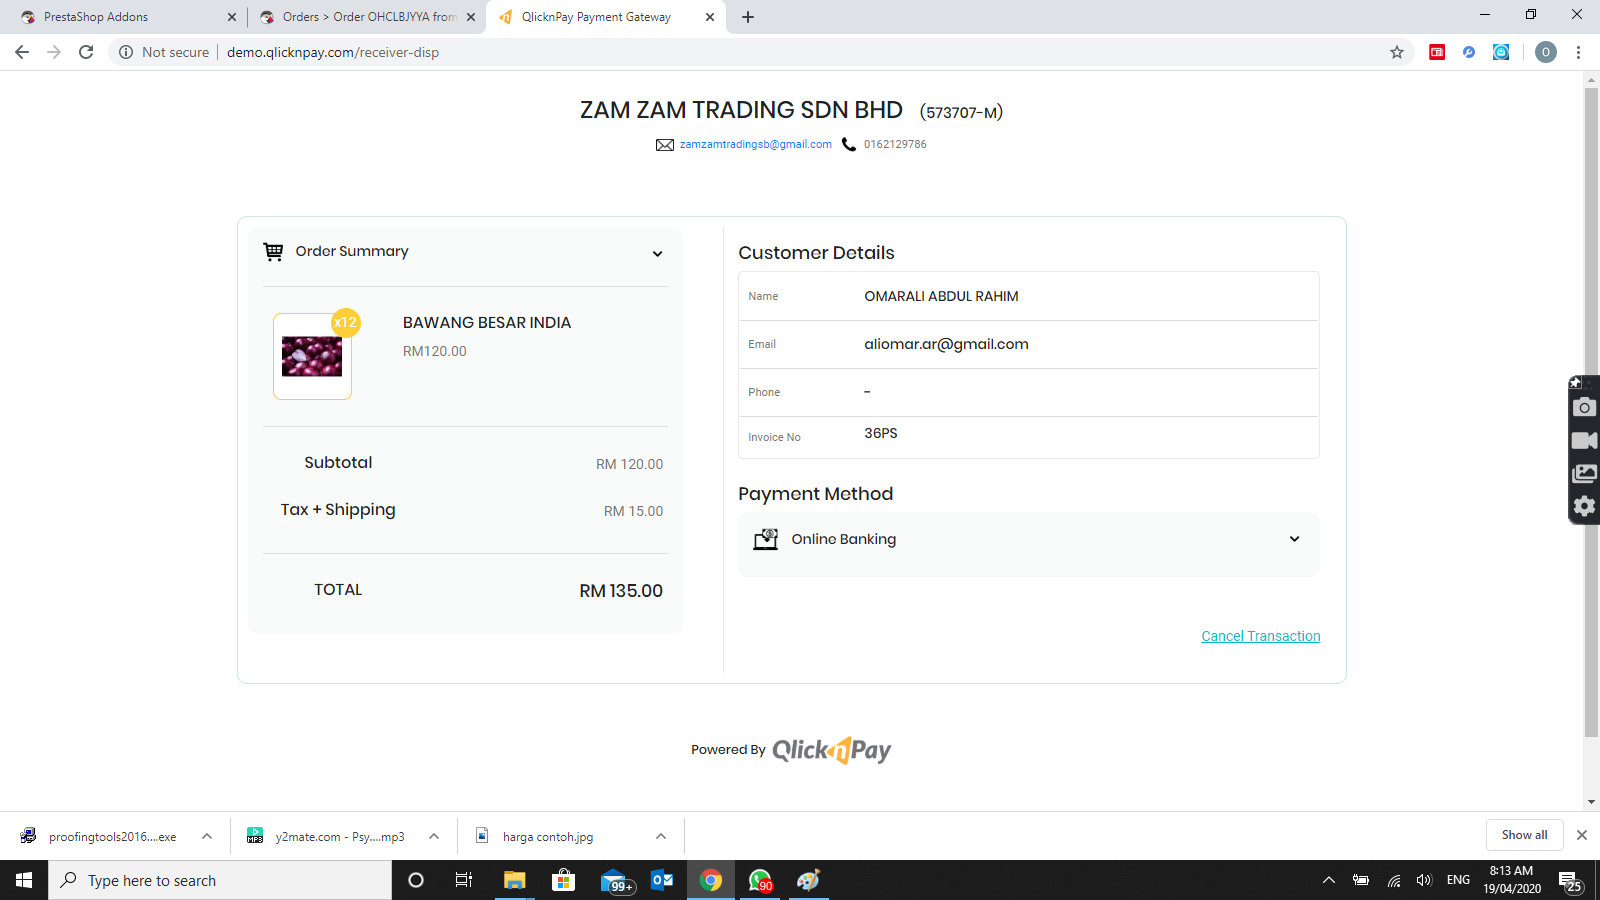
Task: Click the taskbar search box
Action: pyautogui.click(x=220, y=880)
